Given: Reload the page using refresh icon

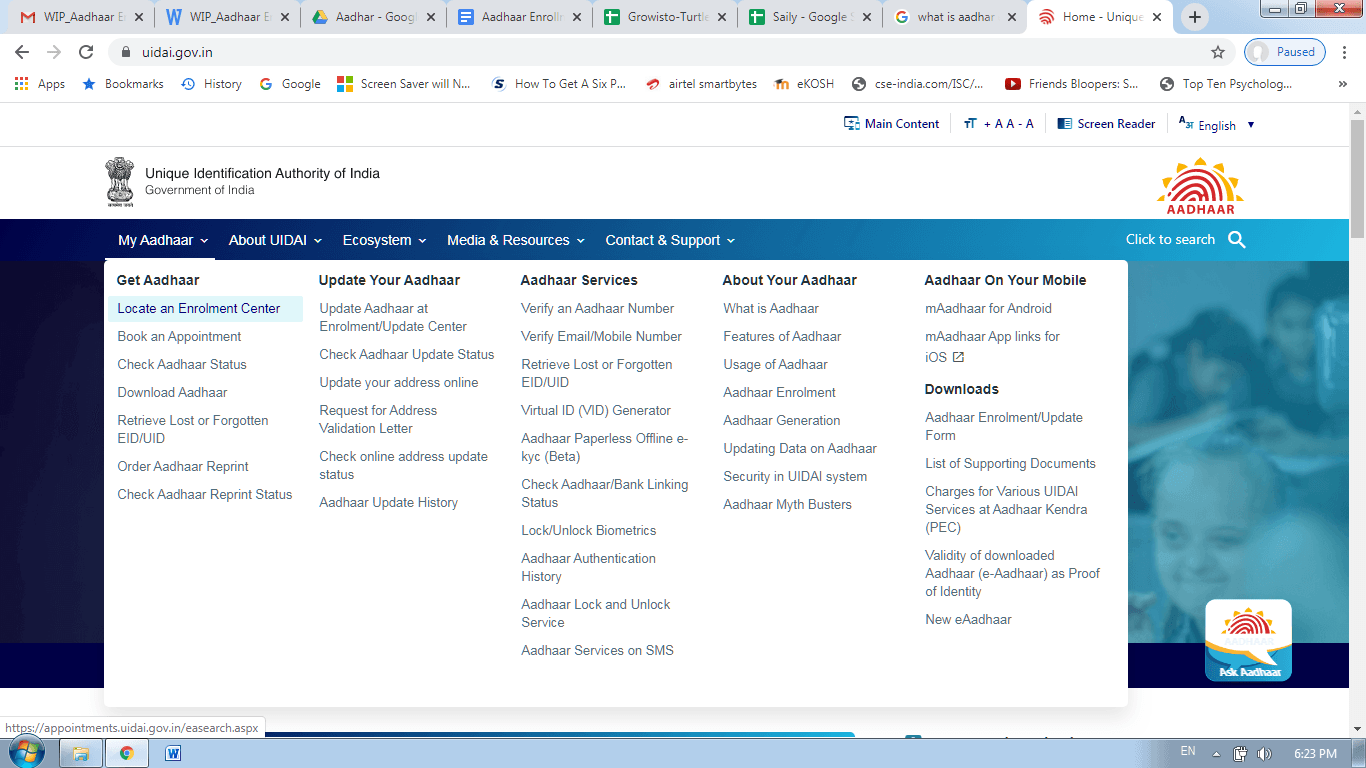Looking at the screenshot, I should [x=86, y=53].
